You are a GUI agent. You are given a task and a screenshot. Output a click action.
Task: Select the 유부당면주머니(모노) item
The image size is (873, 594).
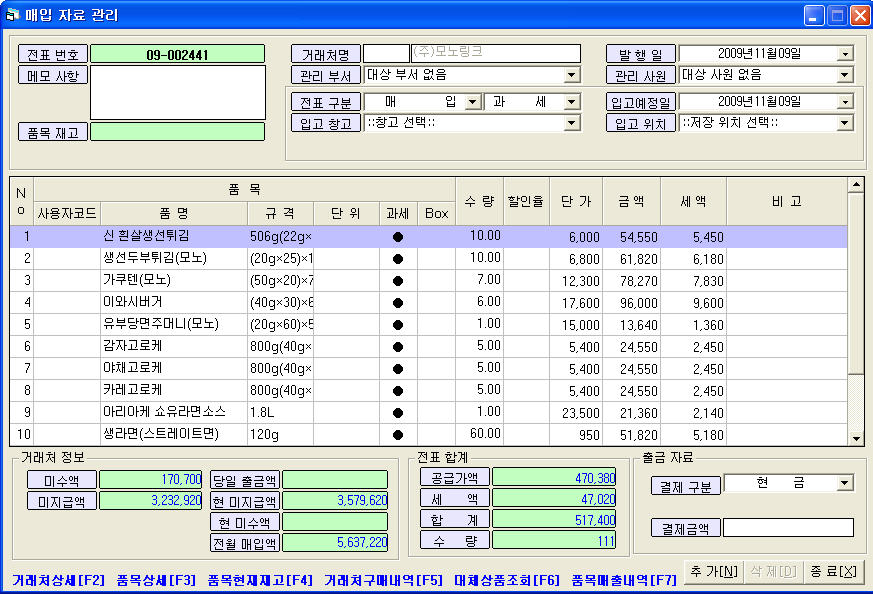pos(428,325)
